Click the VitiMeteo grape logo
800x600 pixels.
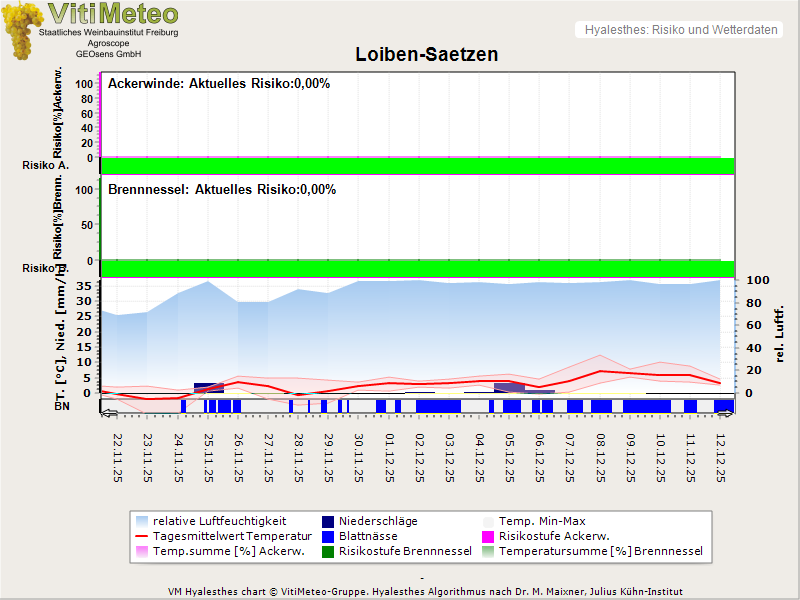coord(20,30)
